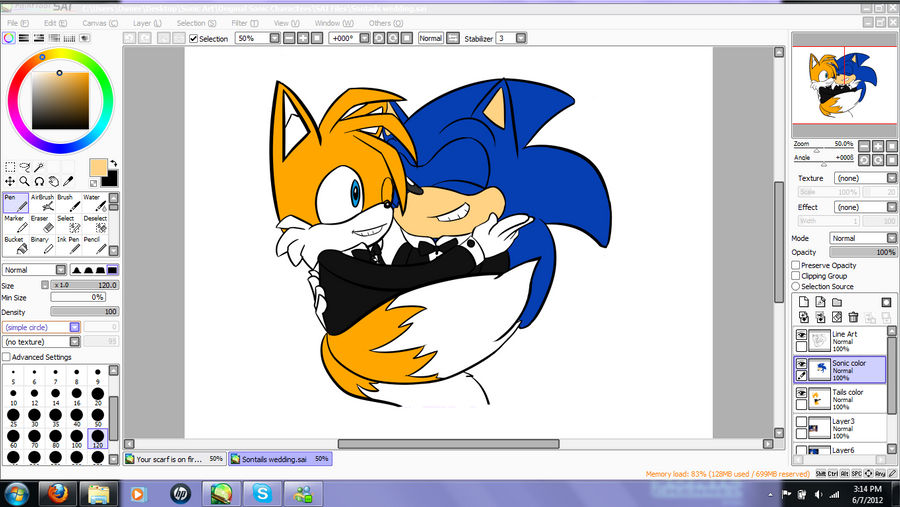Viewport: 900px width, 507px height.
Task: Open Firefox from the taskbar
Action: (x=57, y=494)
